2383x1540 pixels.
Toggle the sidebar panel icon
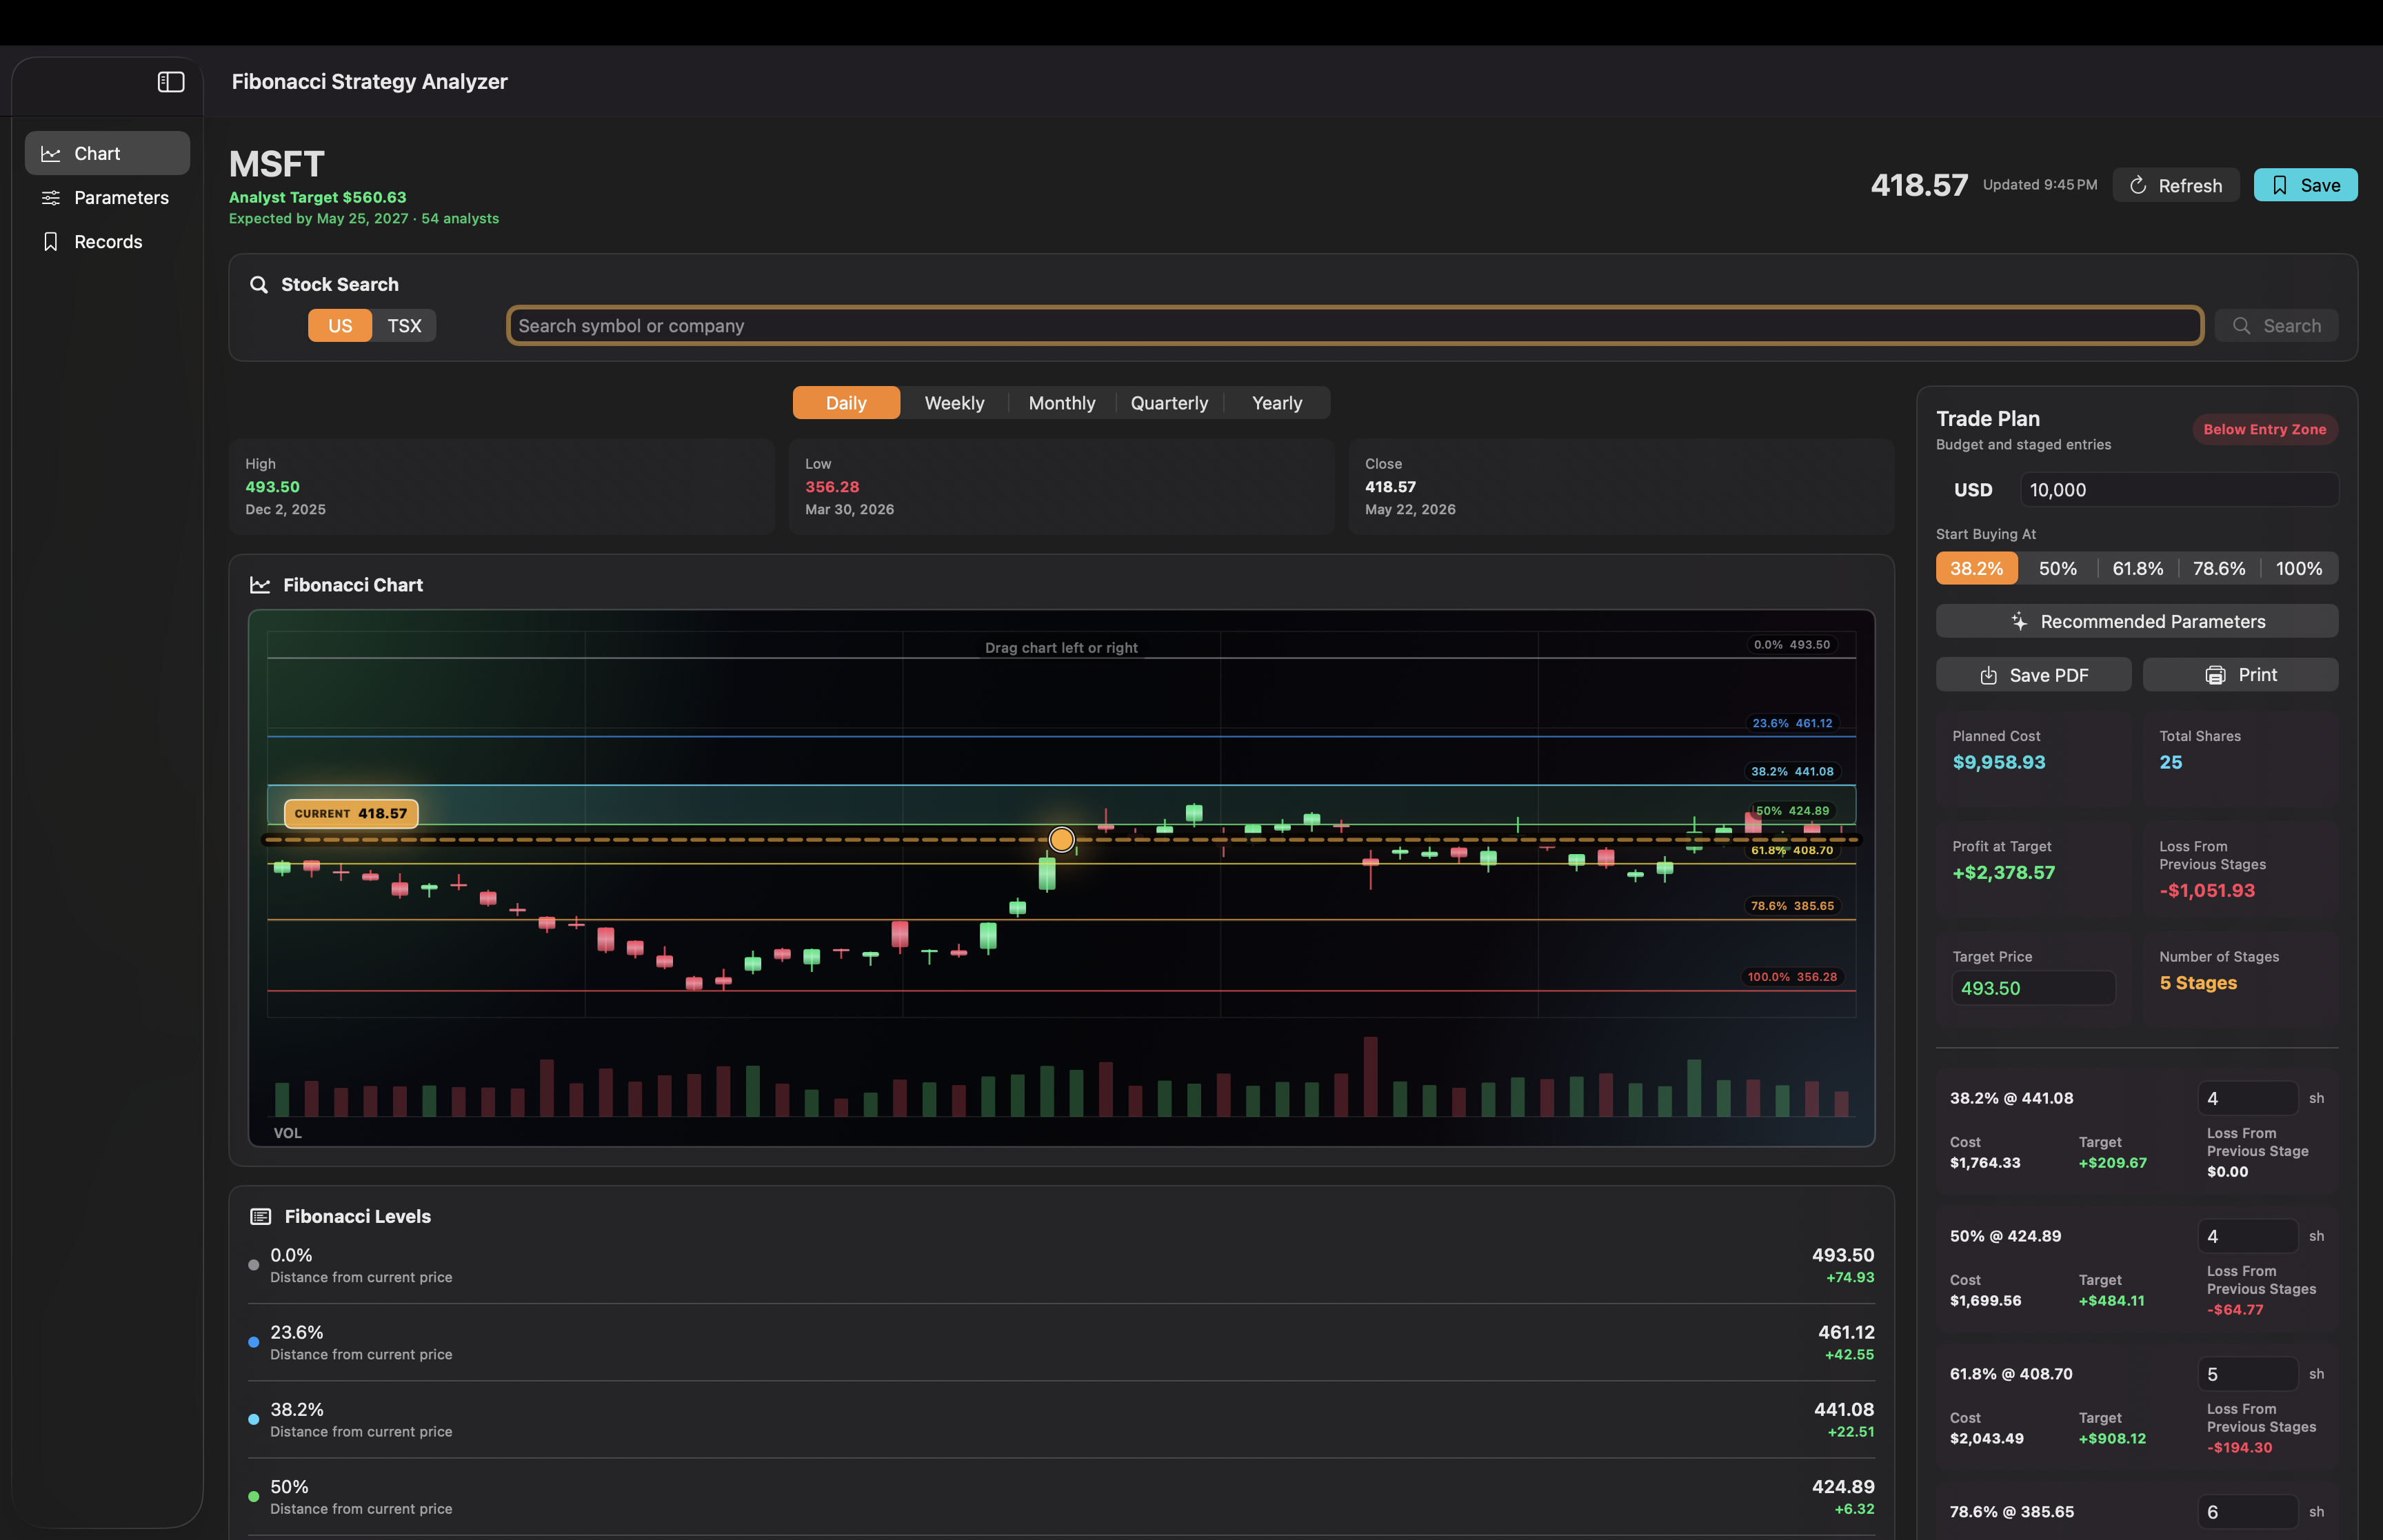pyautogui.click(x=171, y=82)
